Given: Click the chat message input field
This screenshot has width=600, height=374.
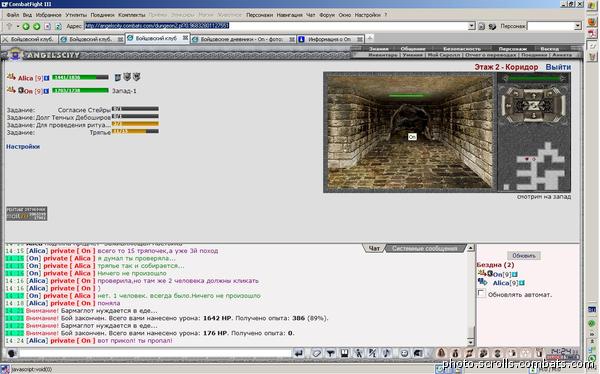Looking at the screenshot, I should (x=155, y=353).
